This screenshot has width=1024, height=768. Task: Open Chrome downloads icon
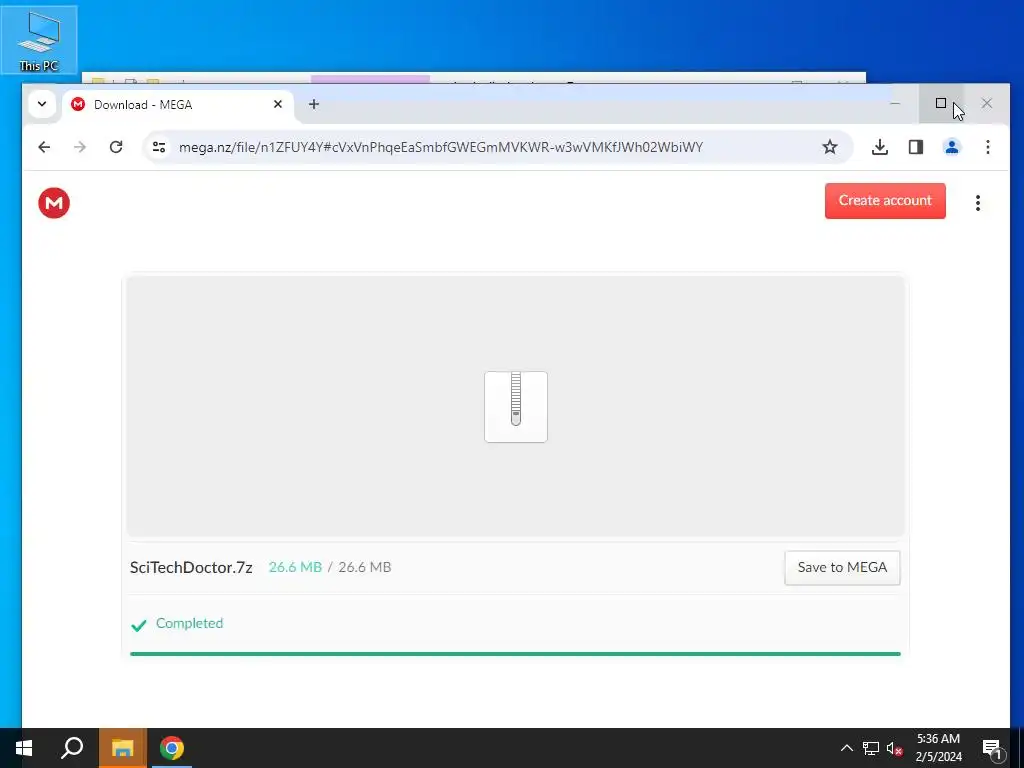pyautogui.click(x=880, y=147)
